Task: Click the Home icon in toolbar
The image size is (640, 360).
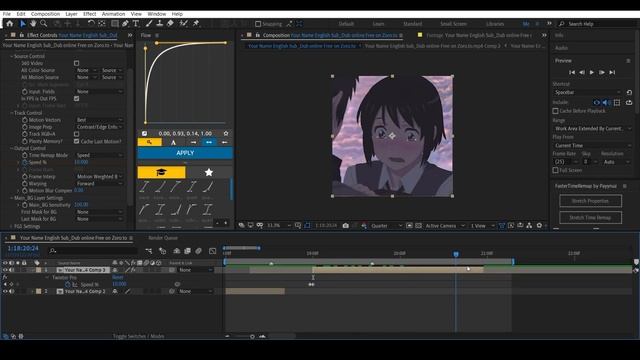Action: point(9,24)
